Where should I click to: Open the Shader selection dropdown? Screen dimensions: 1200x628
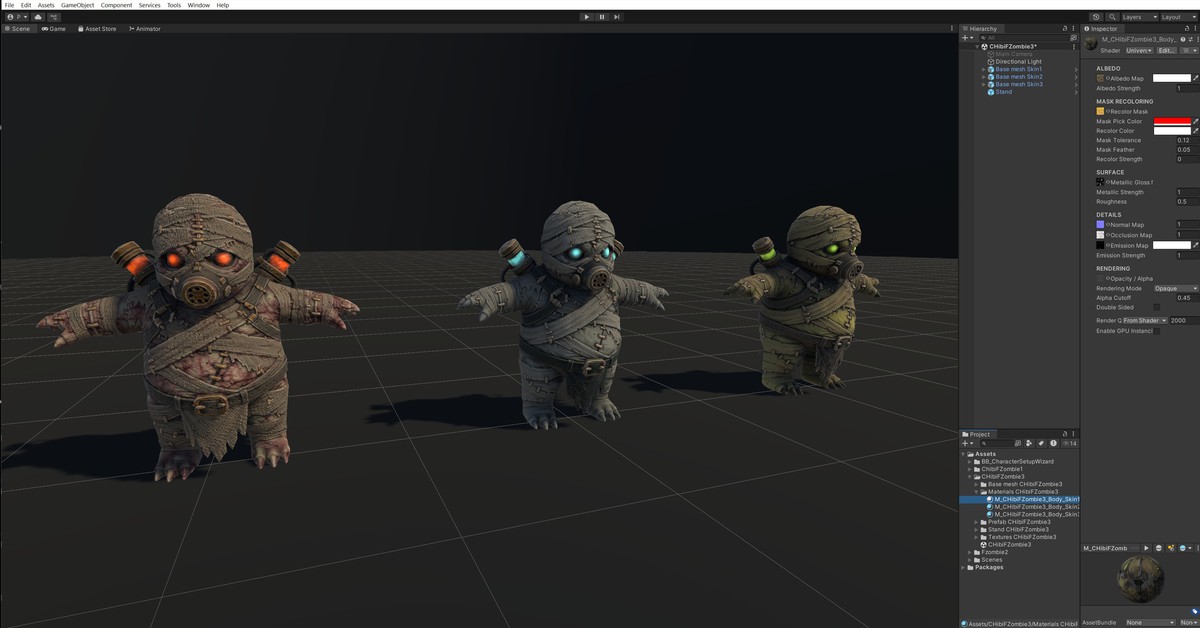pyautogui.click(x=1139, y=51)
